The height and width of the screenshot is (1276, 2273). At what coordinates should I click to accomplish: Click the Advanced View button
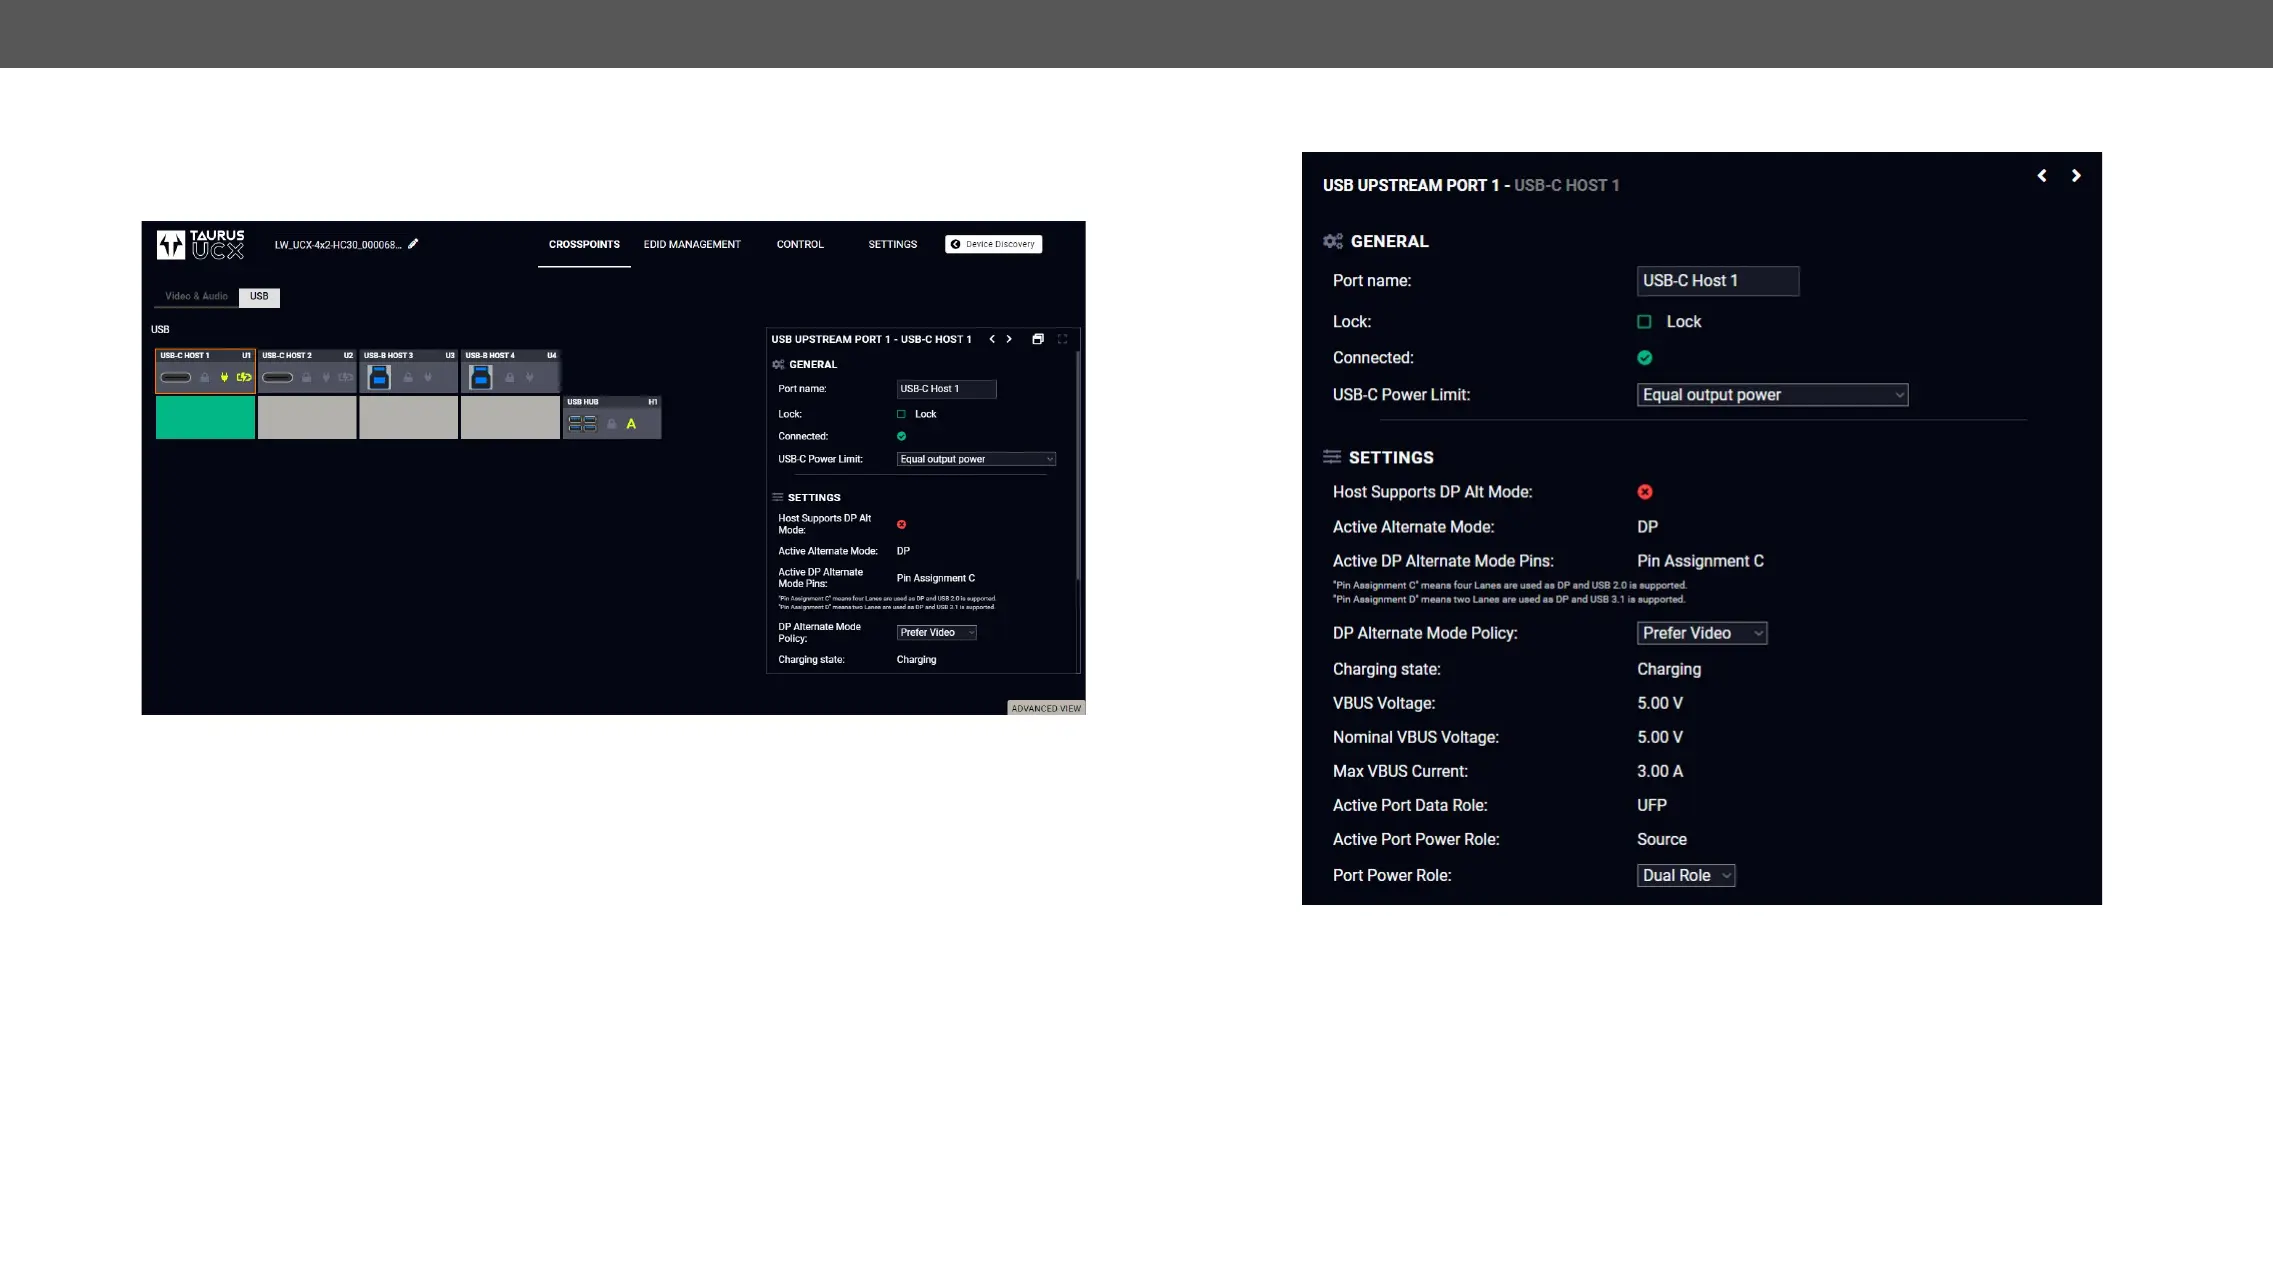point(1046,708)
